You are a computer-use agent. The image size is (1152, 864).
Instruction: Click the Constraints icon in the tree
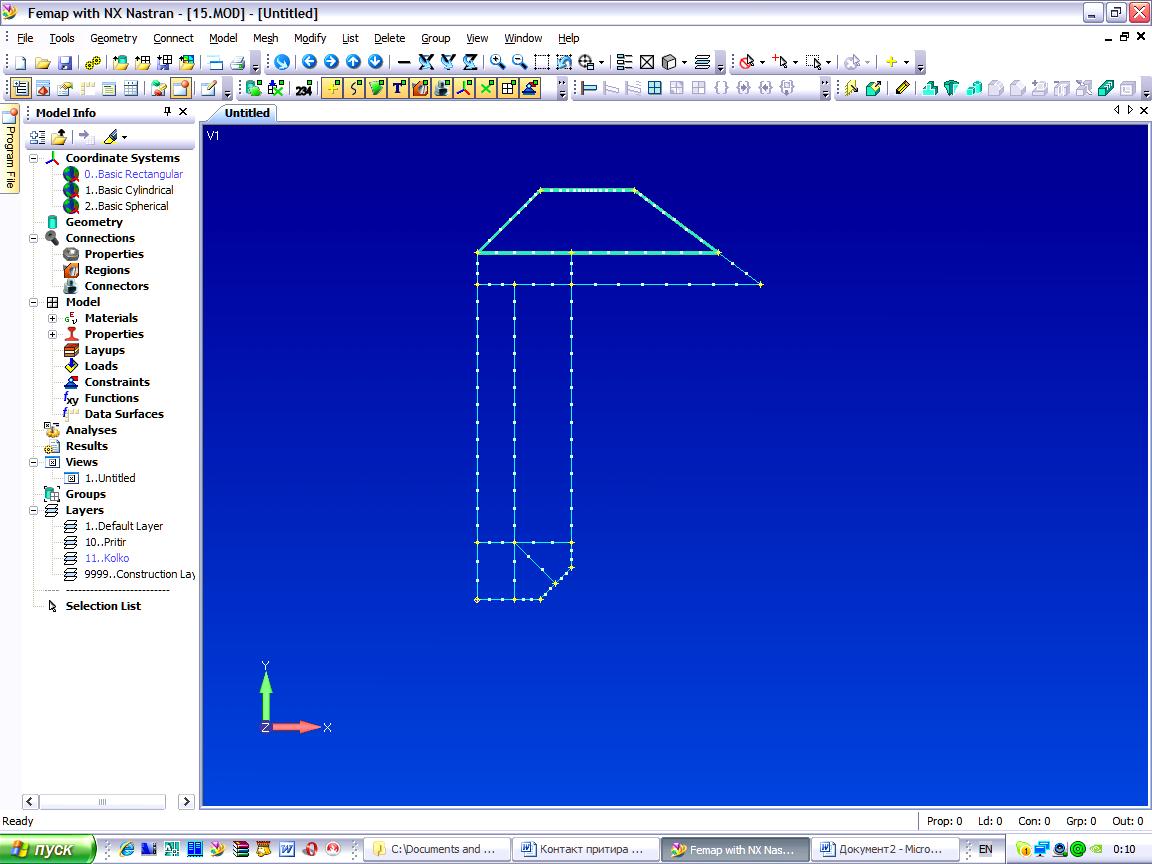71,382
